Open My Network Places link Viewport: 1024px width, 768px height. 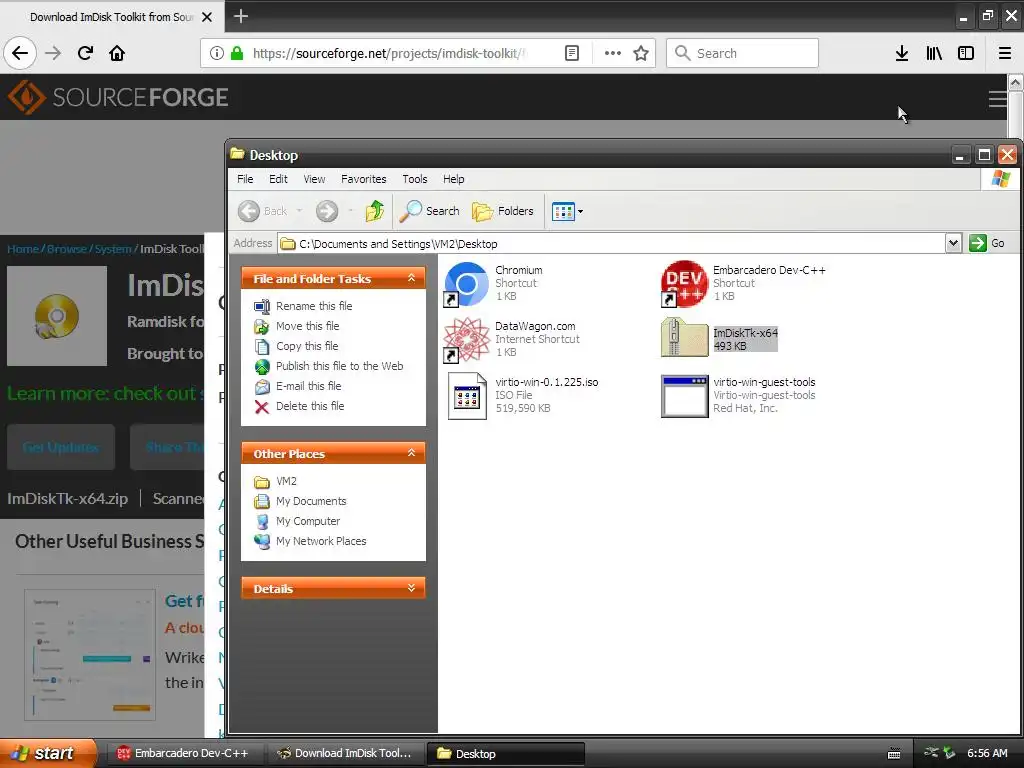pos(321,541)
